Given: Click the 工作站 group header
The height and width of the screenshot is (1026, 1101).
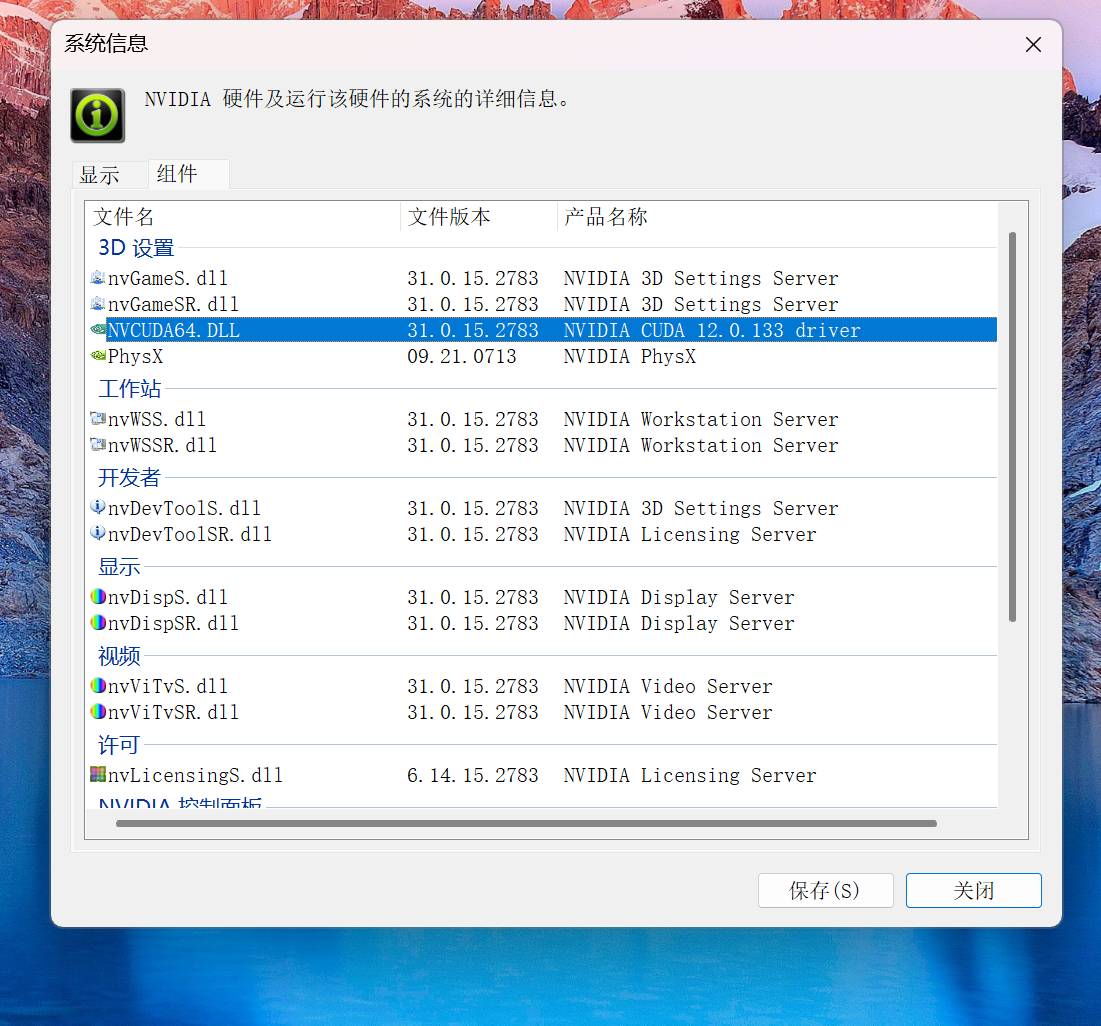Looking at the screenshot, I should click(x=129, y=388).
